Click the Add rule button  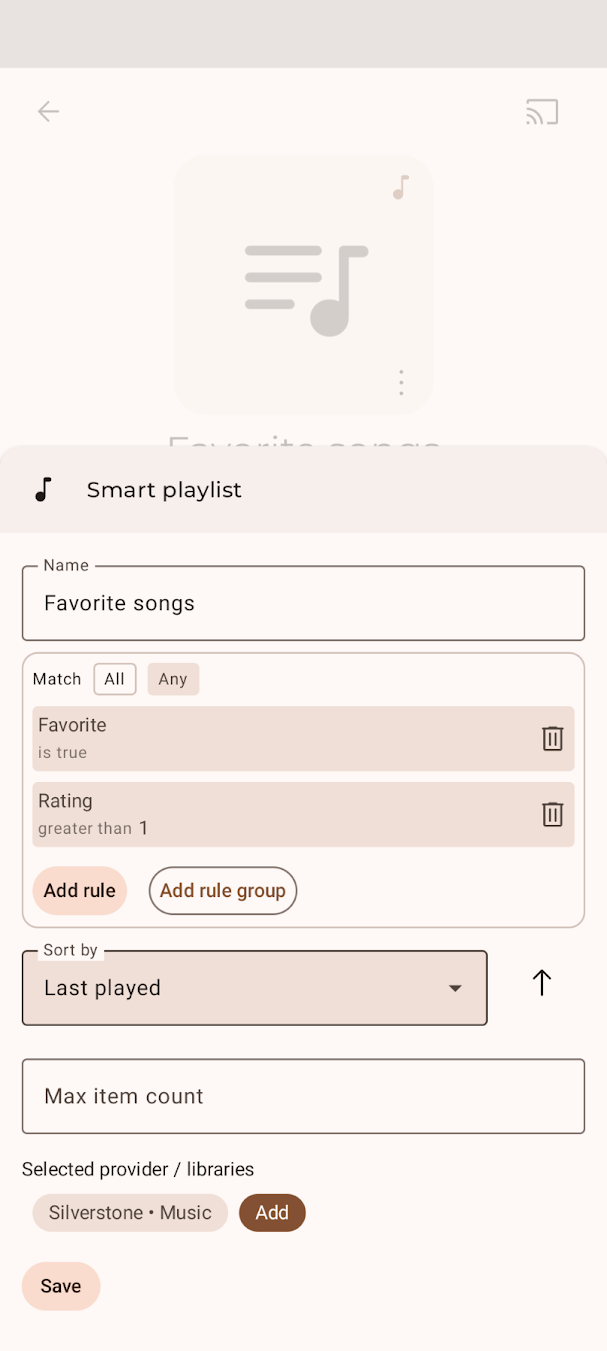coord(79,891)
